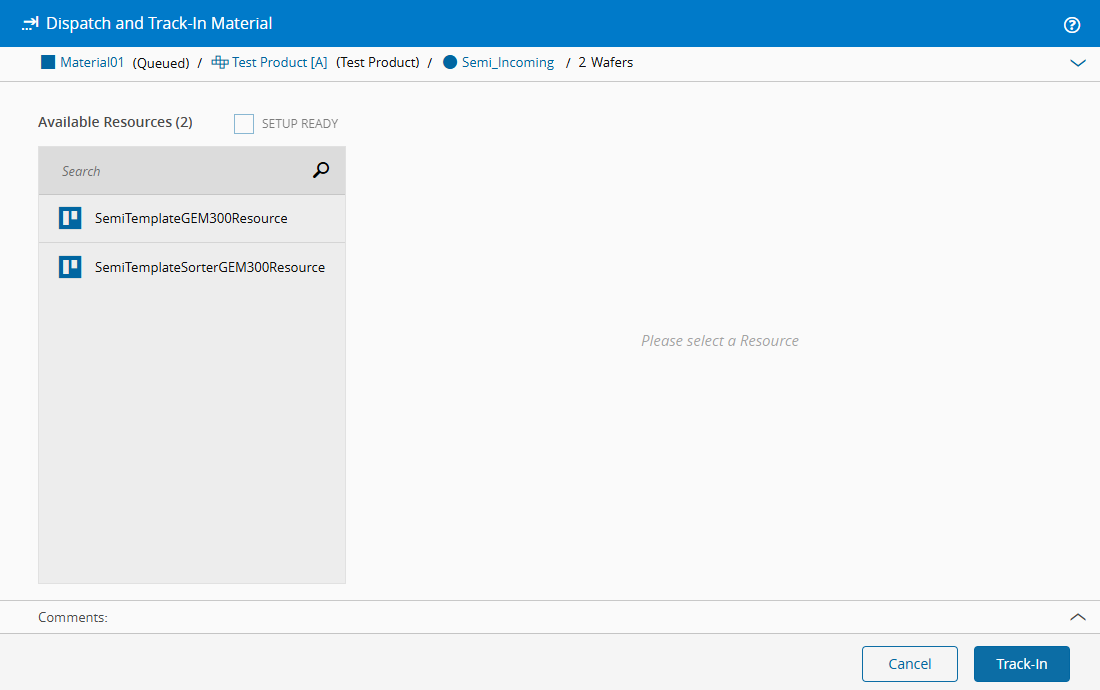The height and width of the screenshot is (690, 1100).
Task: Follow the Semi_Incoming step link
Action: 508,62
